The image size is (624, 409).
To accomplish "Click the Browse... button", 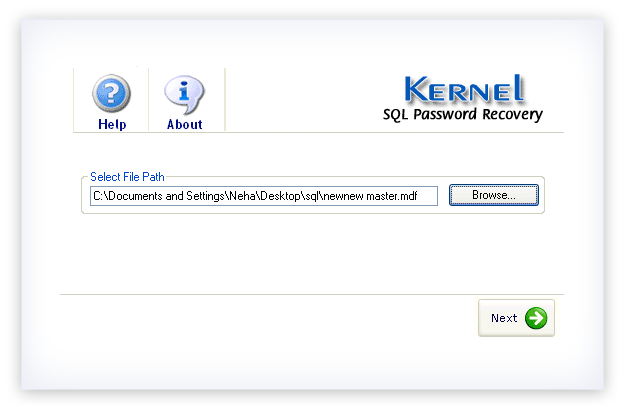I will [x=493, y=195].
